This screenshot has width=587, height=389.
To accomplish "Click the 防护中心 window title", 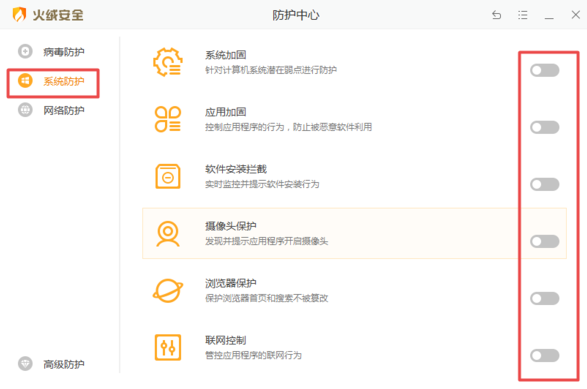I will (x=296, y=15).
